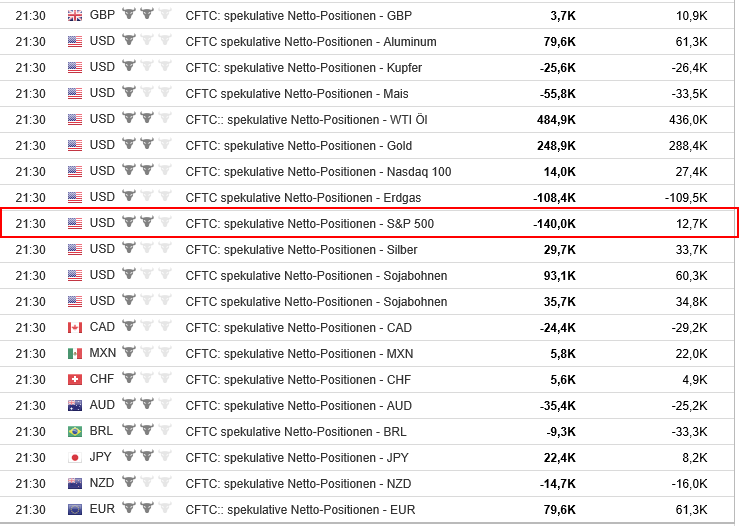Image resolution: width=739 pixels, height=526 pixels.
Task: Click the Swiss flag in the CHF row
Action: (x=75, y=379)
